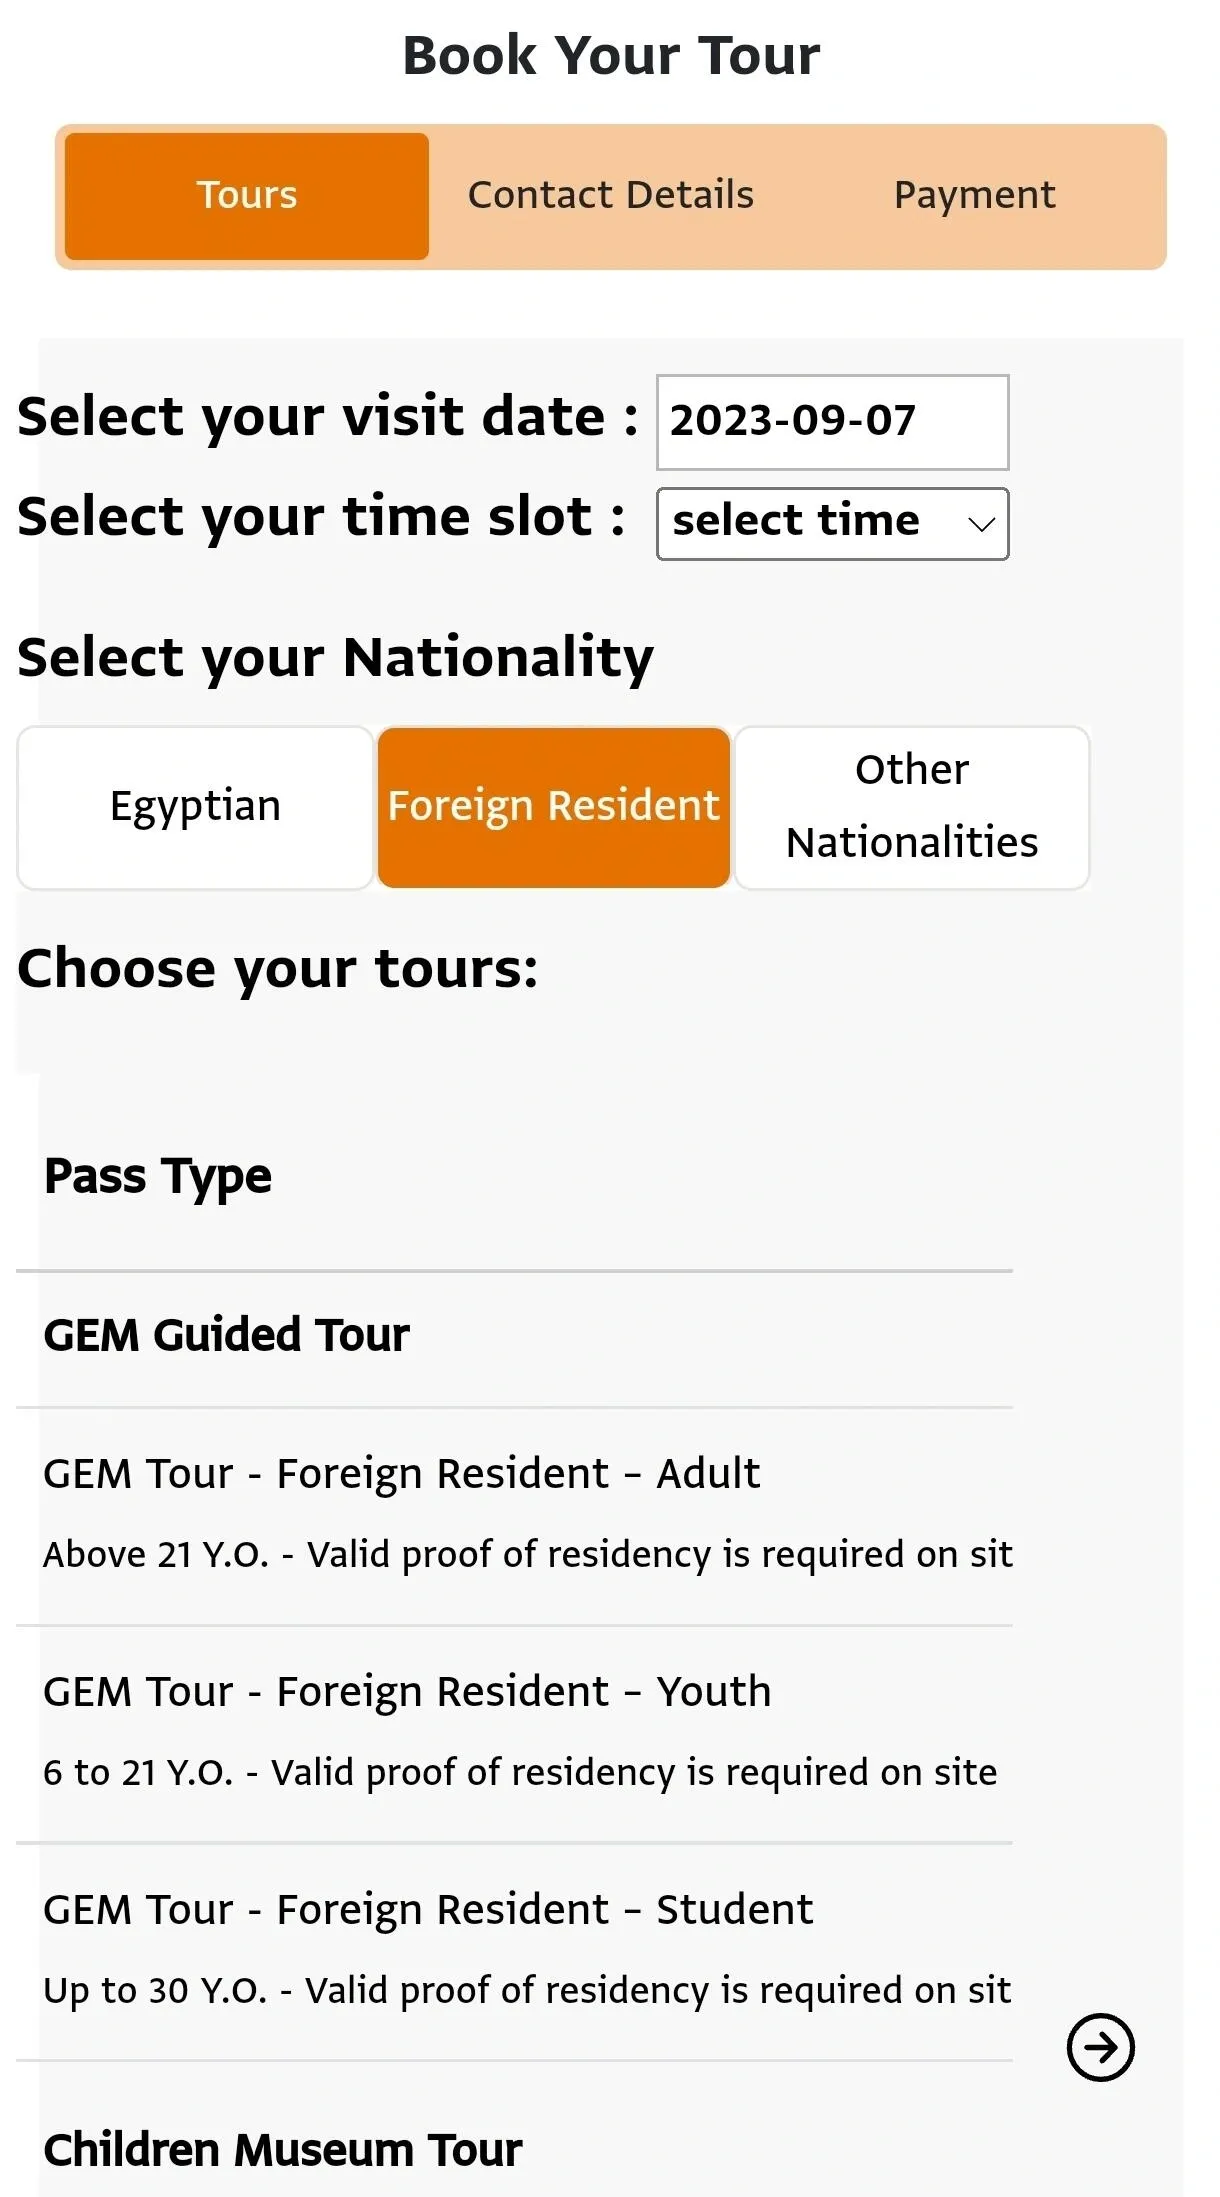Click the Above 21 Y.O. residency description

click(527, 1555)
